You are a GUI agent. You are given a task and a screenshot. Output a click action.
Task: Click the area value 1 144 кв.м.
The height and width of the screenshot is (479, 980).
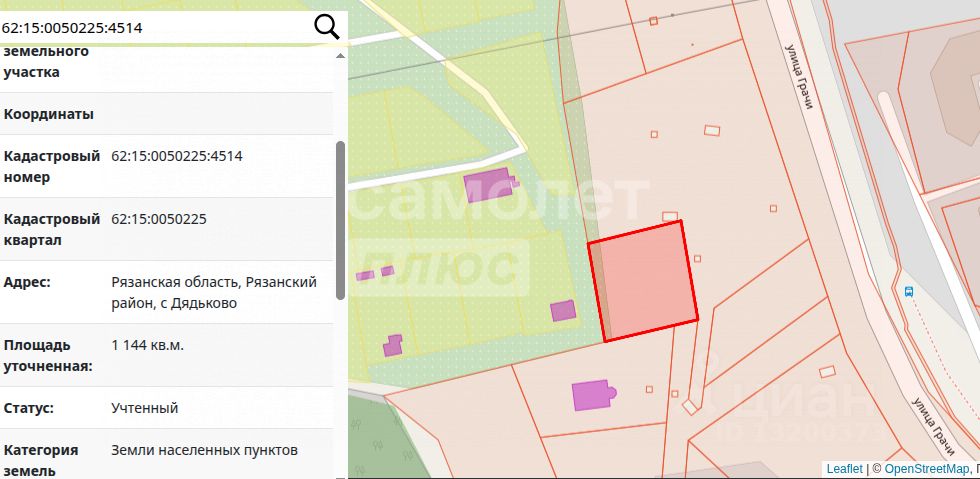(148, 345)
